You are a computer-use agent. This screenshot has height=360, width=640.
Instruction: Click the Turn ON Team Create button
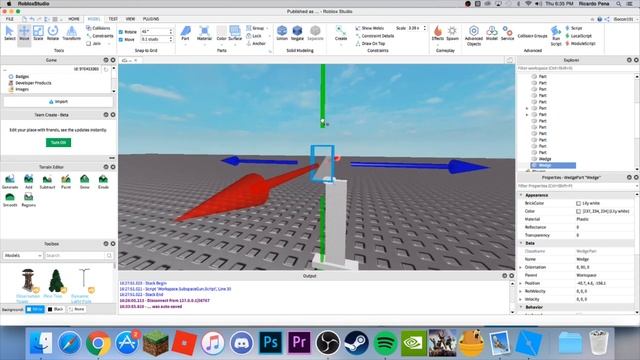[58, 142]
